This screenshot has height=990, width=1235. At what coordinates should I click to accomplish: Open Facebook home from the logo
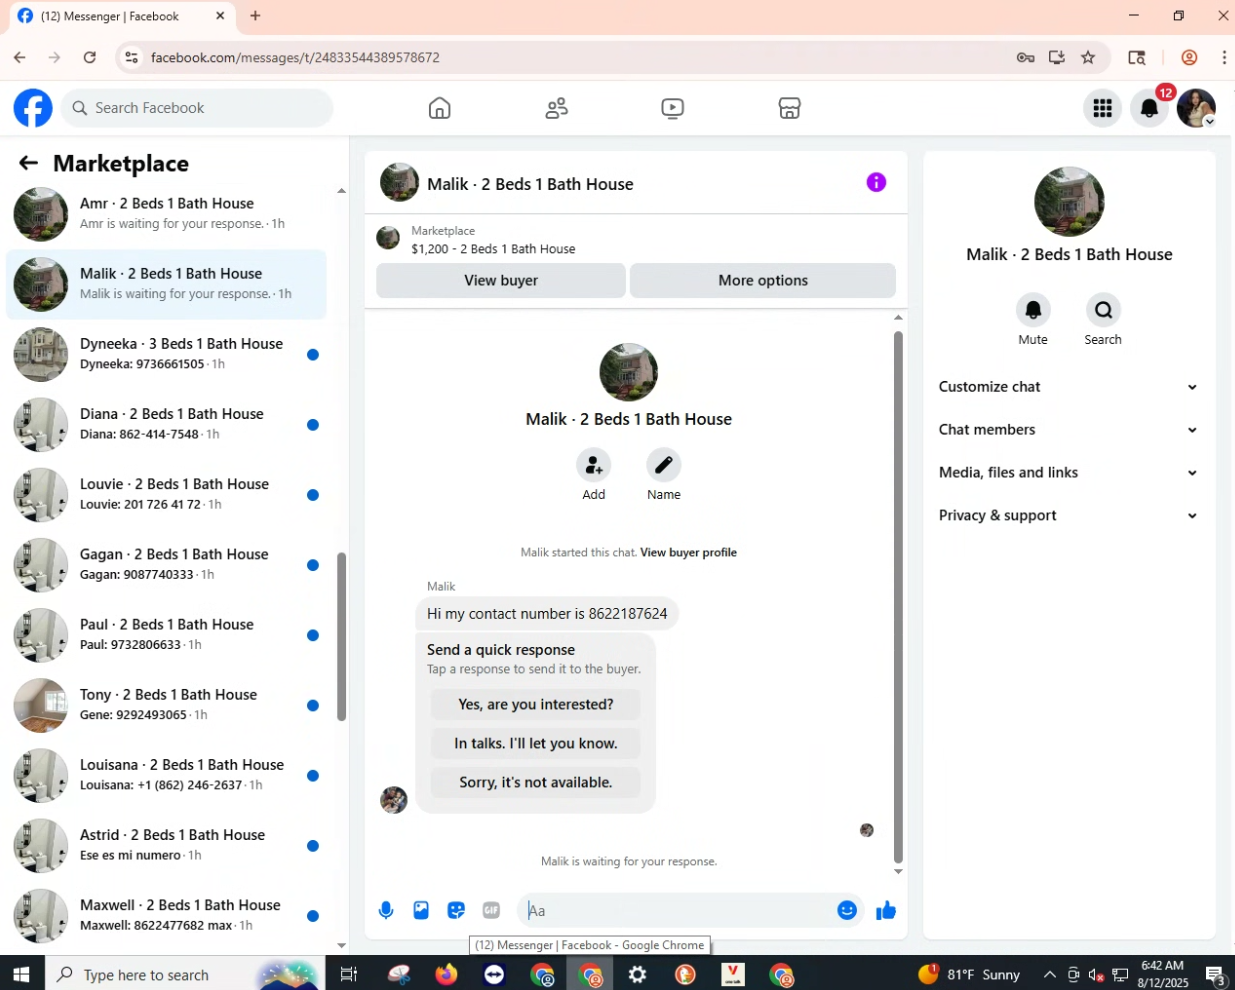[33, 108]
